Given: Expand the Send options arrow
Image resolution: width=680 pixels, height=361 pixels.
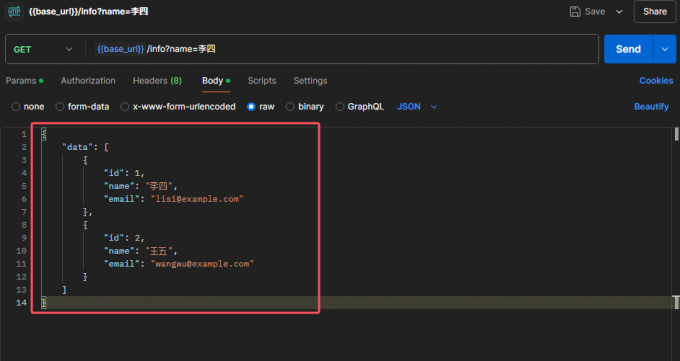Looking at the screenshot, I should 664,49.
